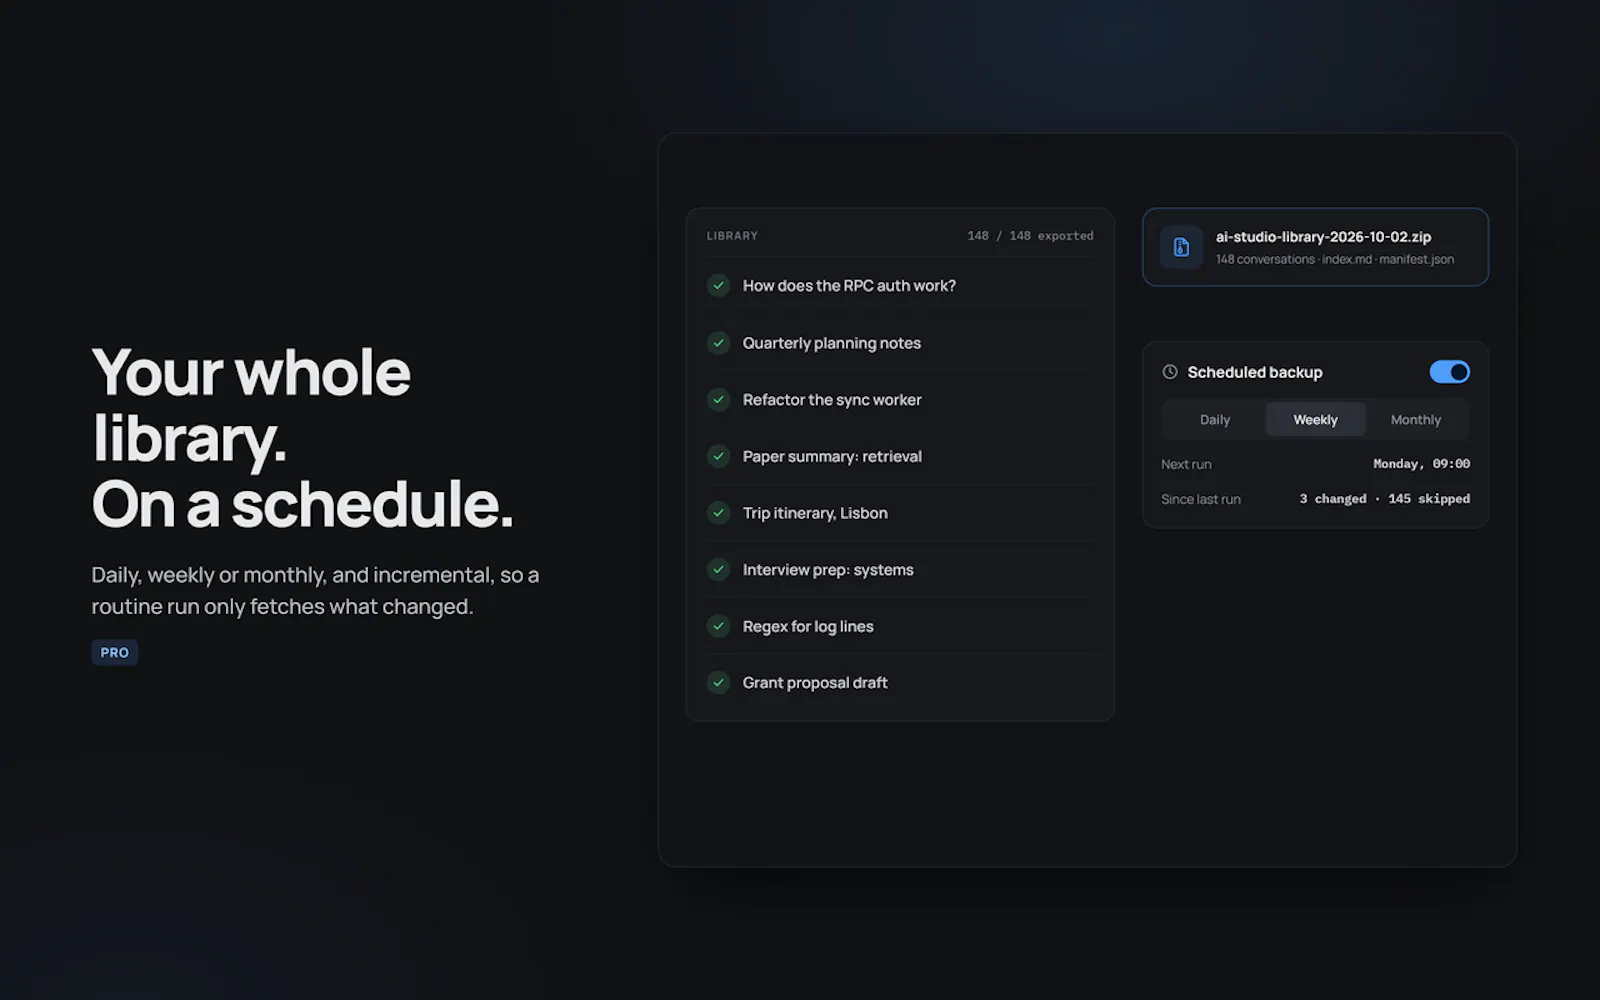The height and width of the screenshot is (1000, 1600).
Task: Turn off the Scheduled backup switch
Action: coord(1449,372)
